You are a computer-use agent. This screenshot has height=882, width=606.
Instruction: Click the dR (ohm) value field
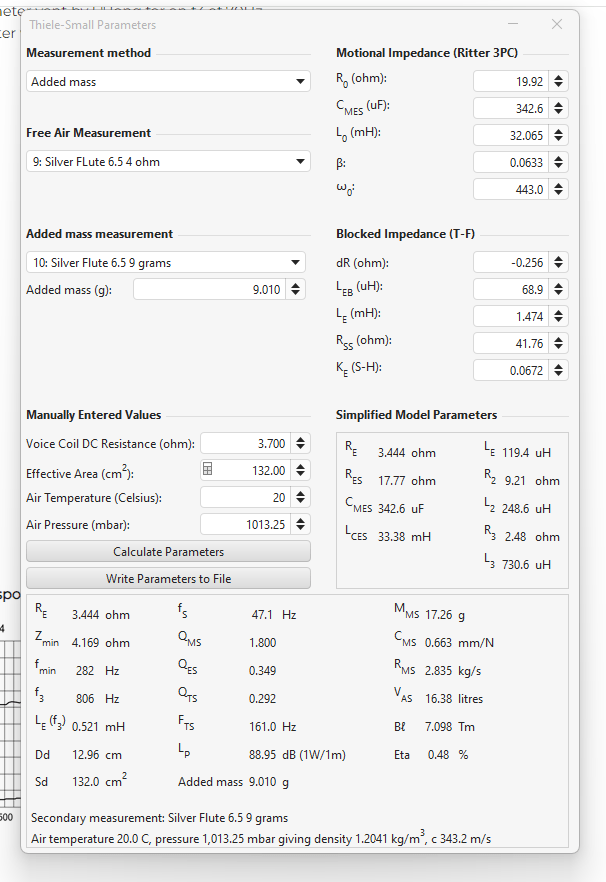511,263
